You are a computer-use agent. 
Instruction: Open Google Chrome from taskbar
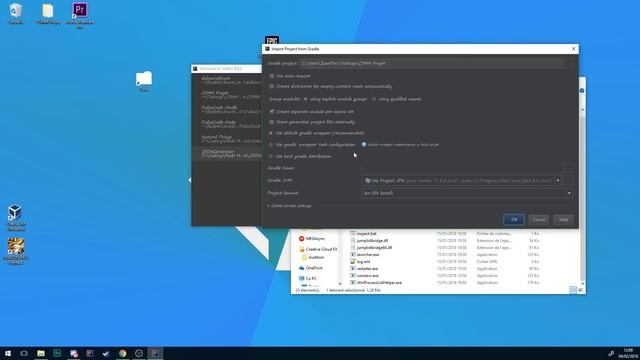[x=122, y=353]
